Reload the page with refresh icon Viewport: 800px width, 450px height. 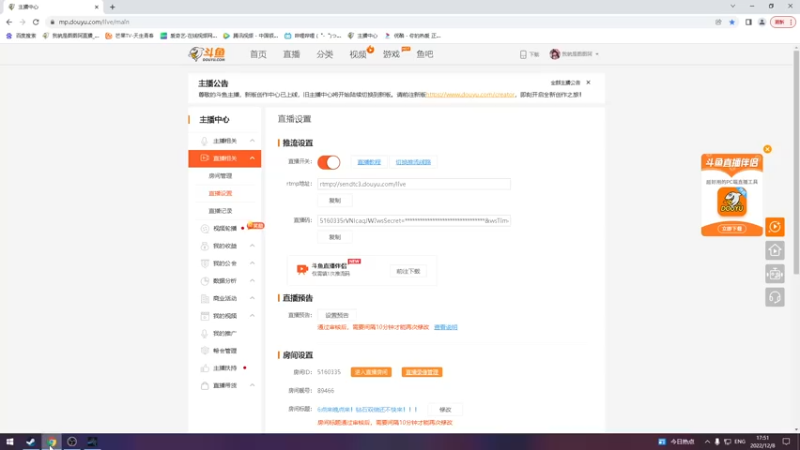pyautogui.click(x=36, y=22)
